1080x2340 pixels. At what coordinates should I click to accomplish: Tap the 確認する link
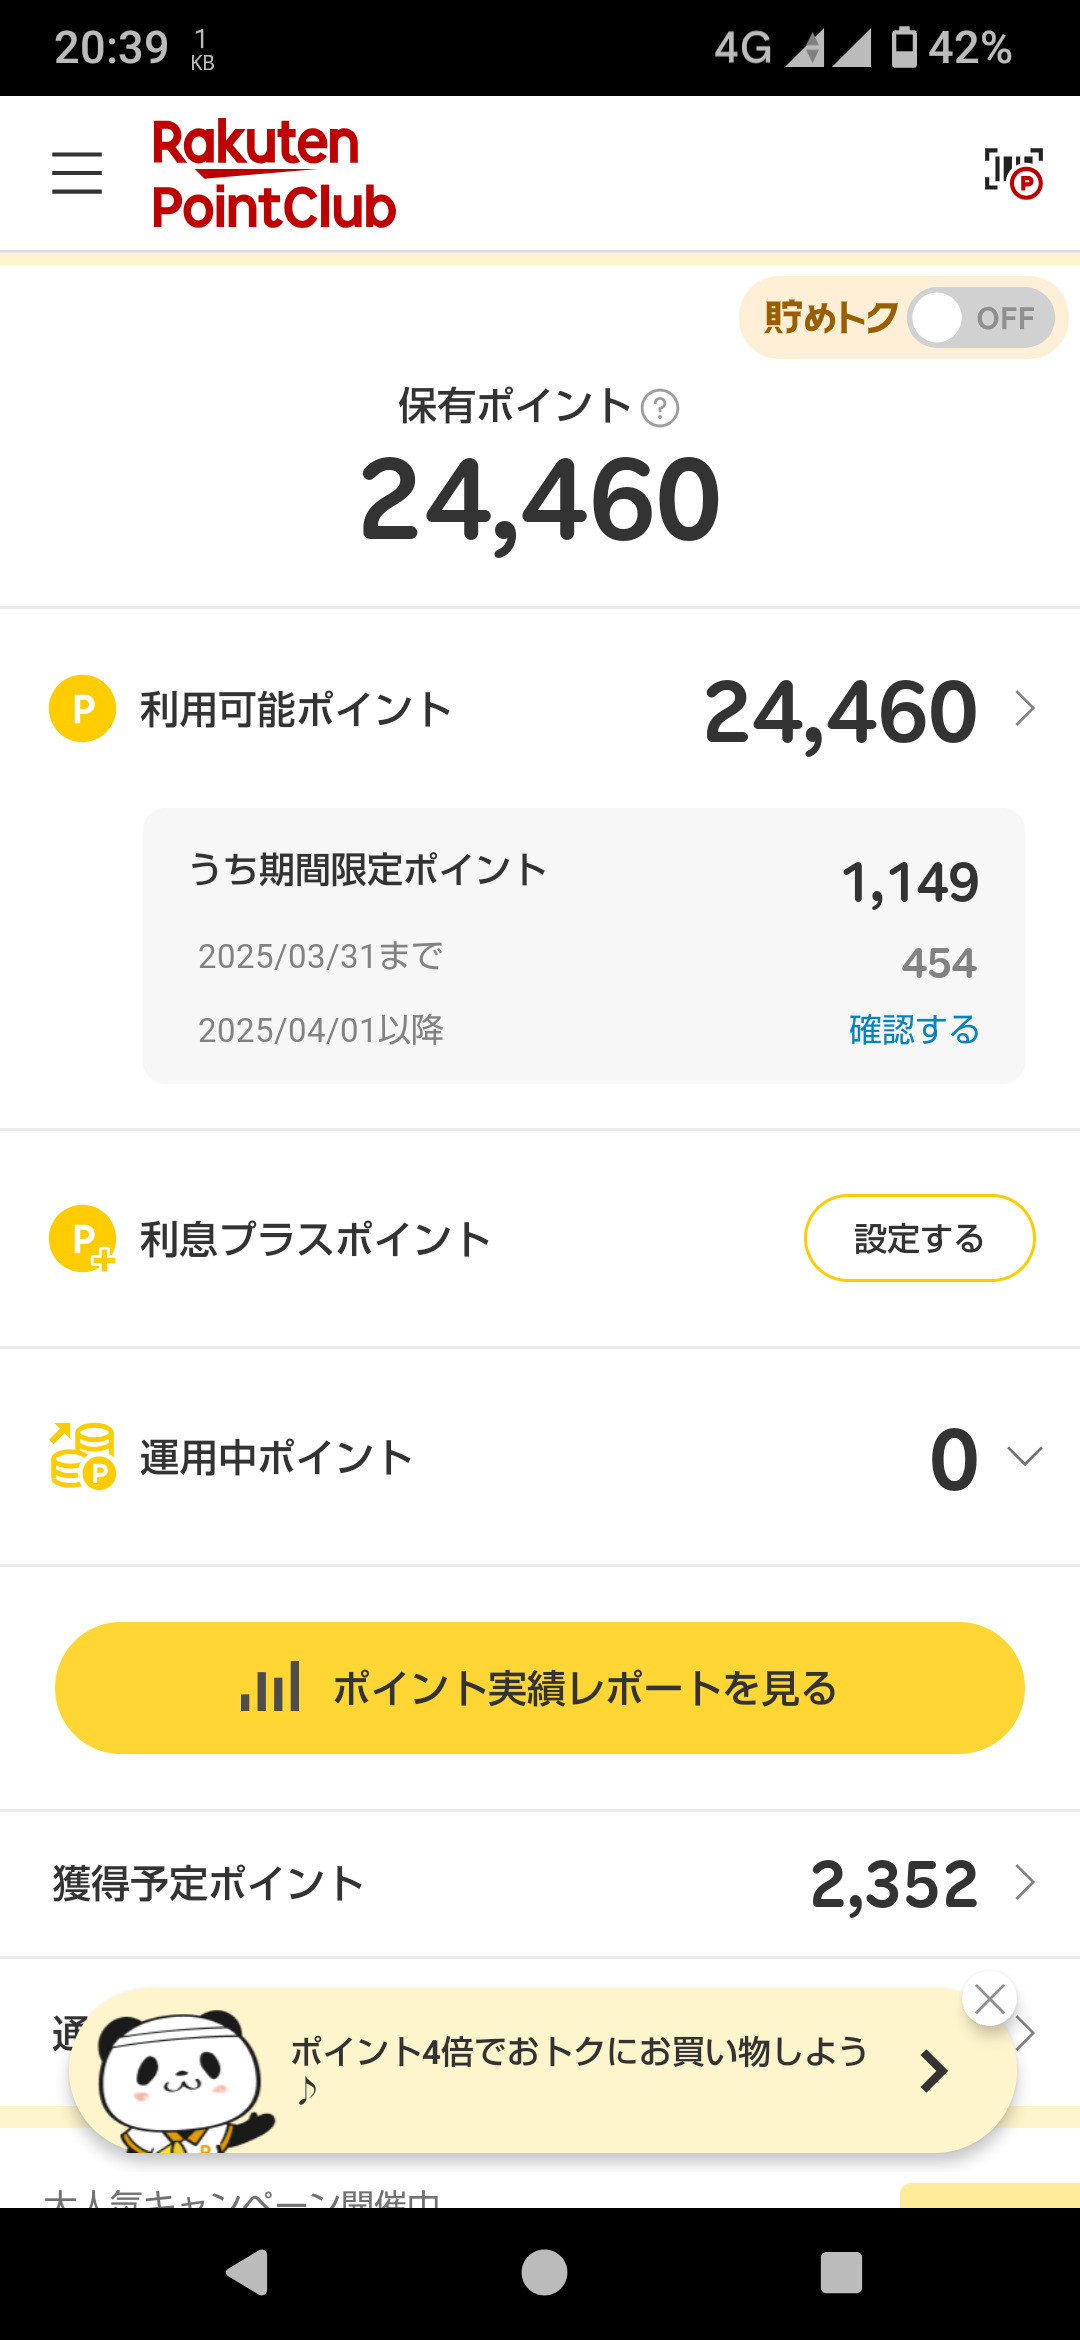pyautogui.click(x=913, y=1029)
